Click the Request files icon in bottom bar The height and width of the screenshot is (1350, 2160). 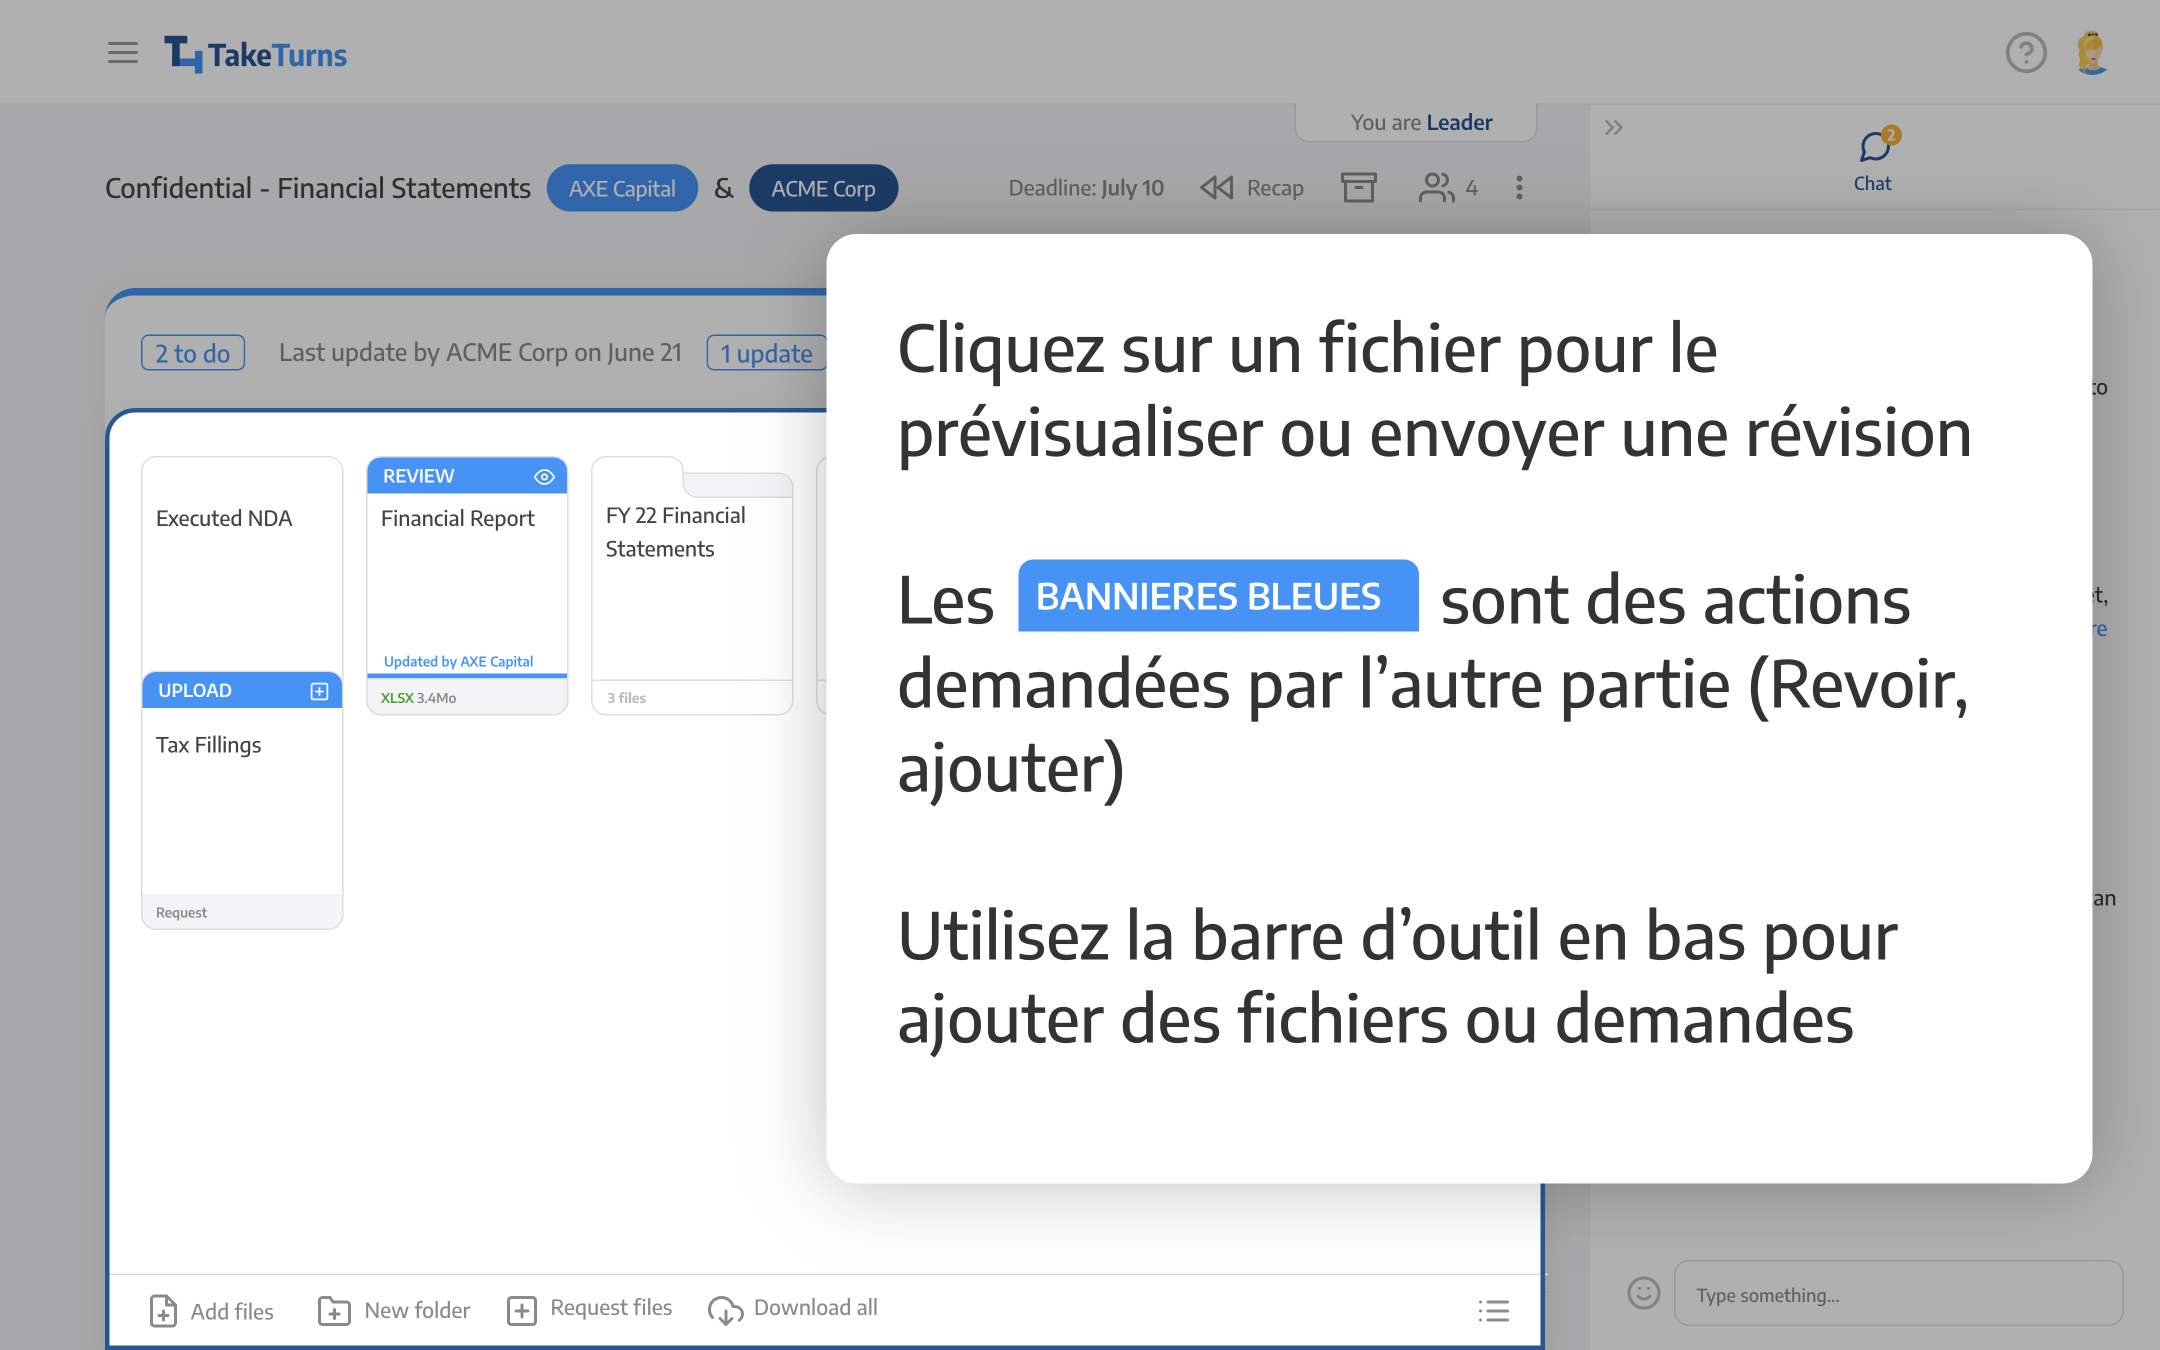point(521,1310)
